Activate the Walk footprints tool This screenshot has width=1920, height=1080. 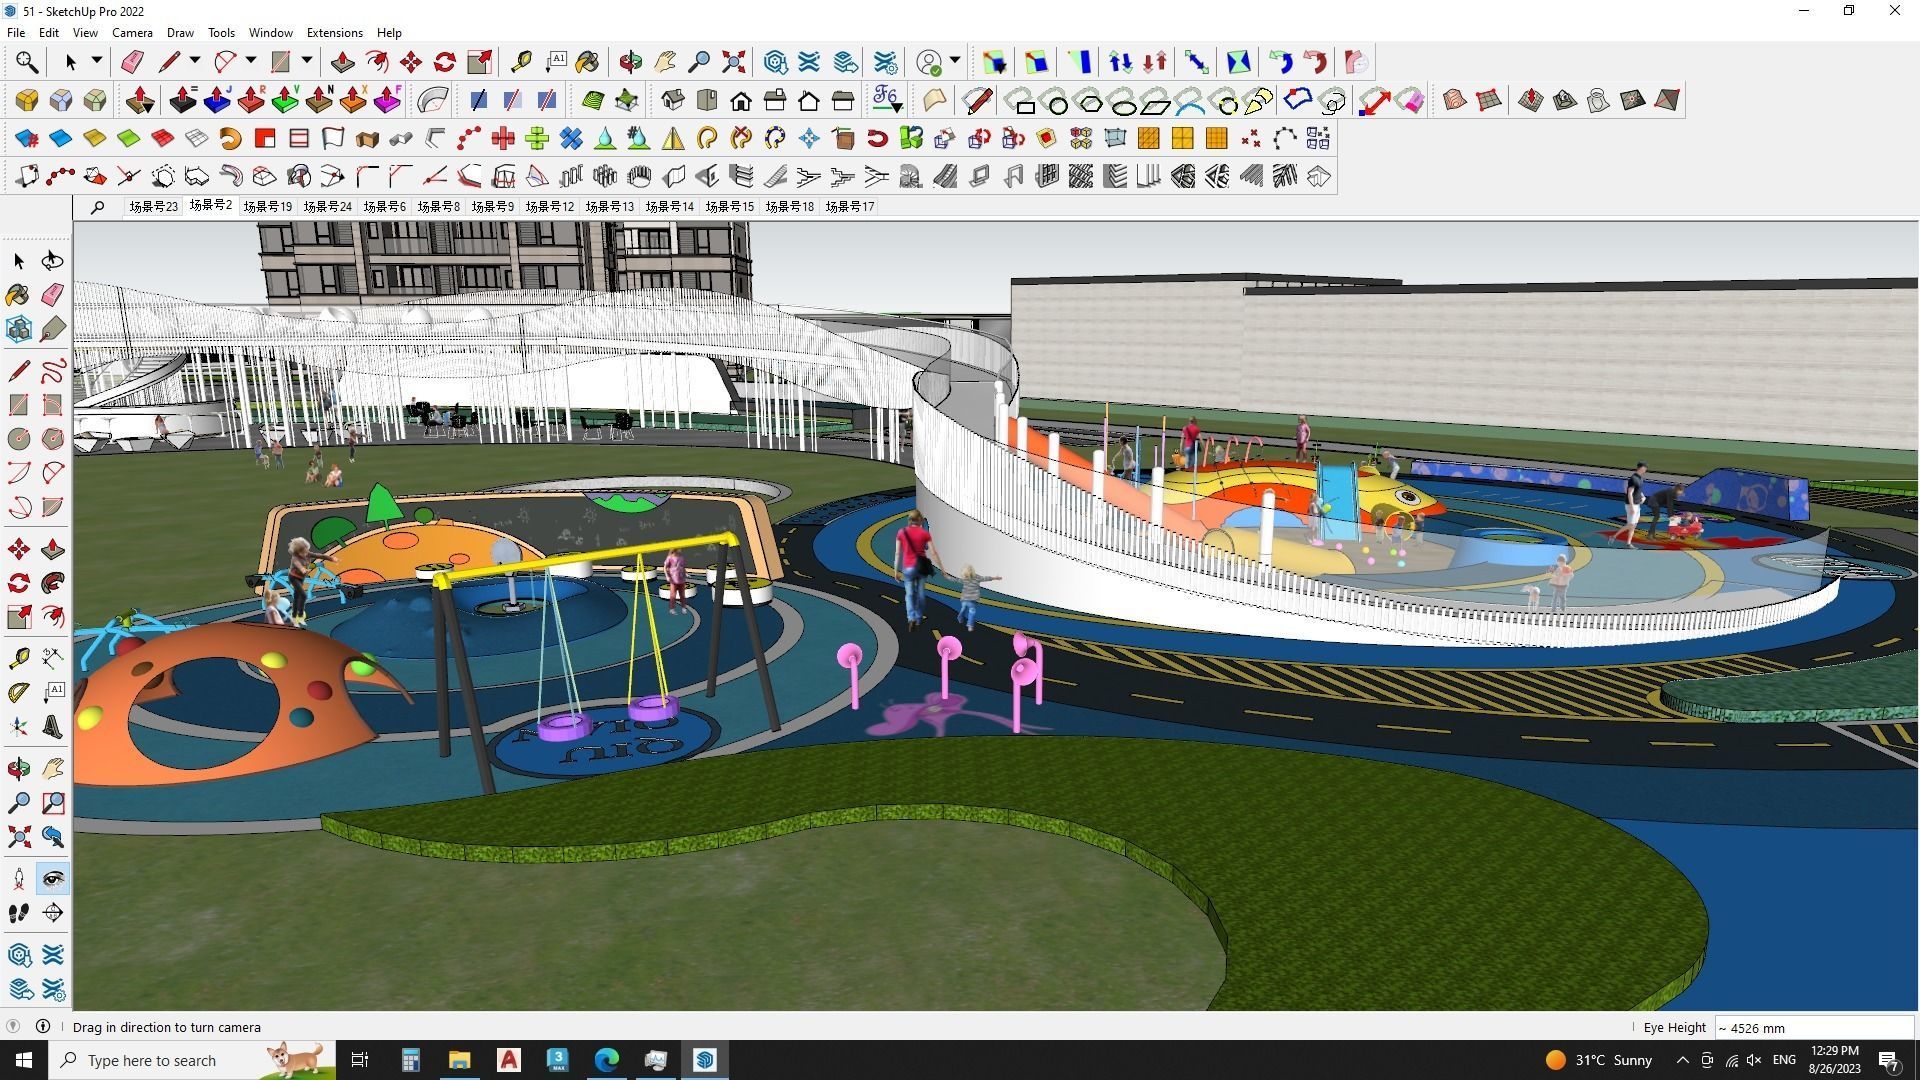[18, 912]
